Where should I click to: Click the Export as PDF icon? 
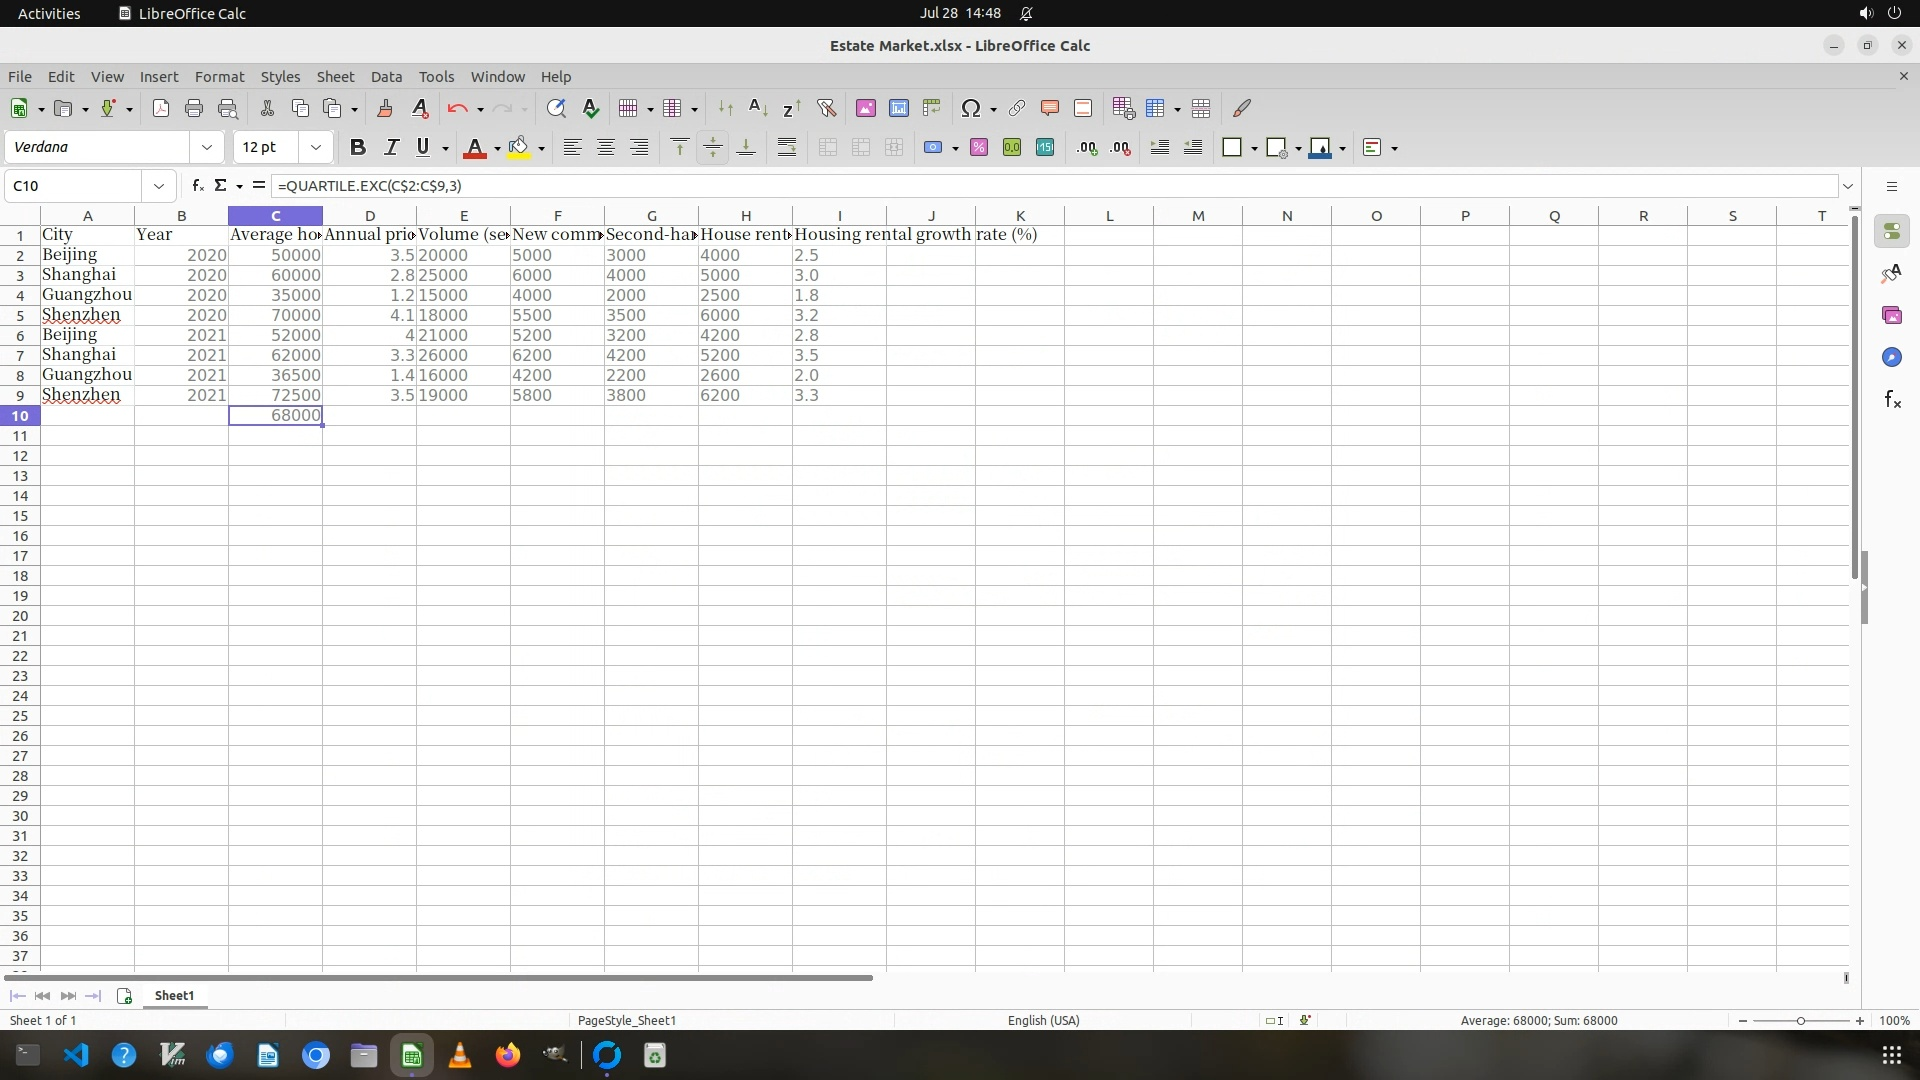point(161,109)
